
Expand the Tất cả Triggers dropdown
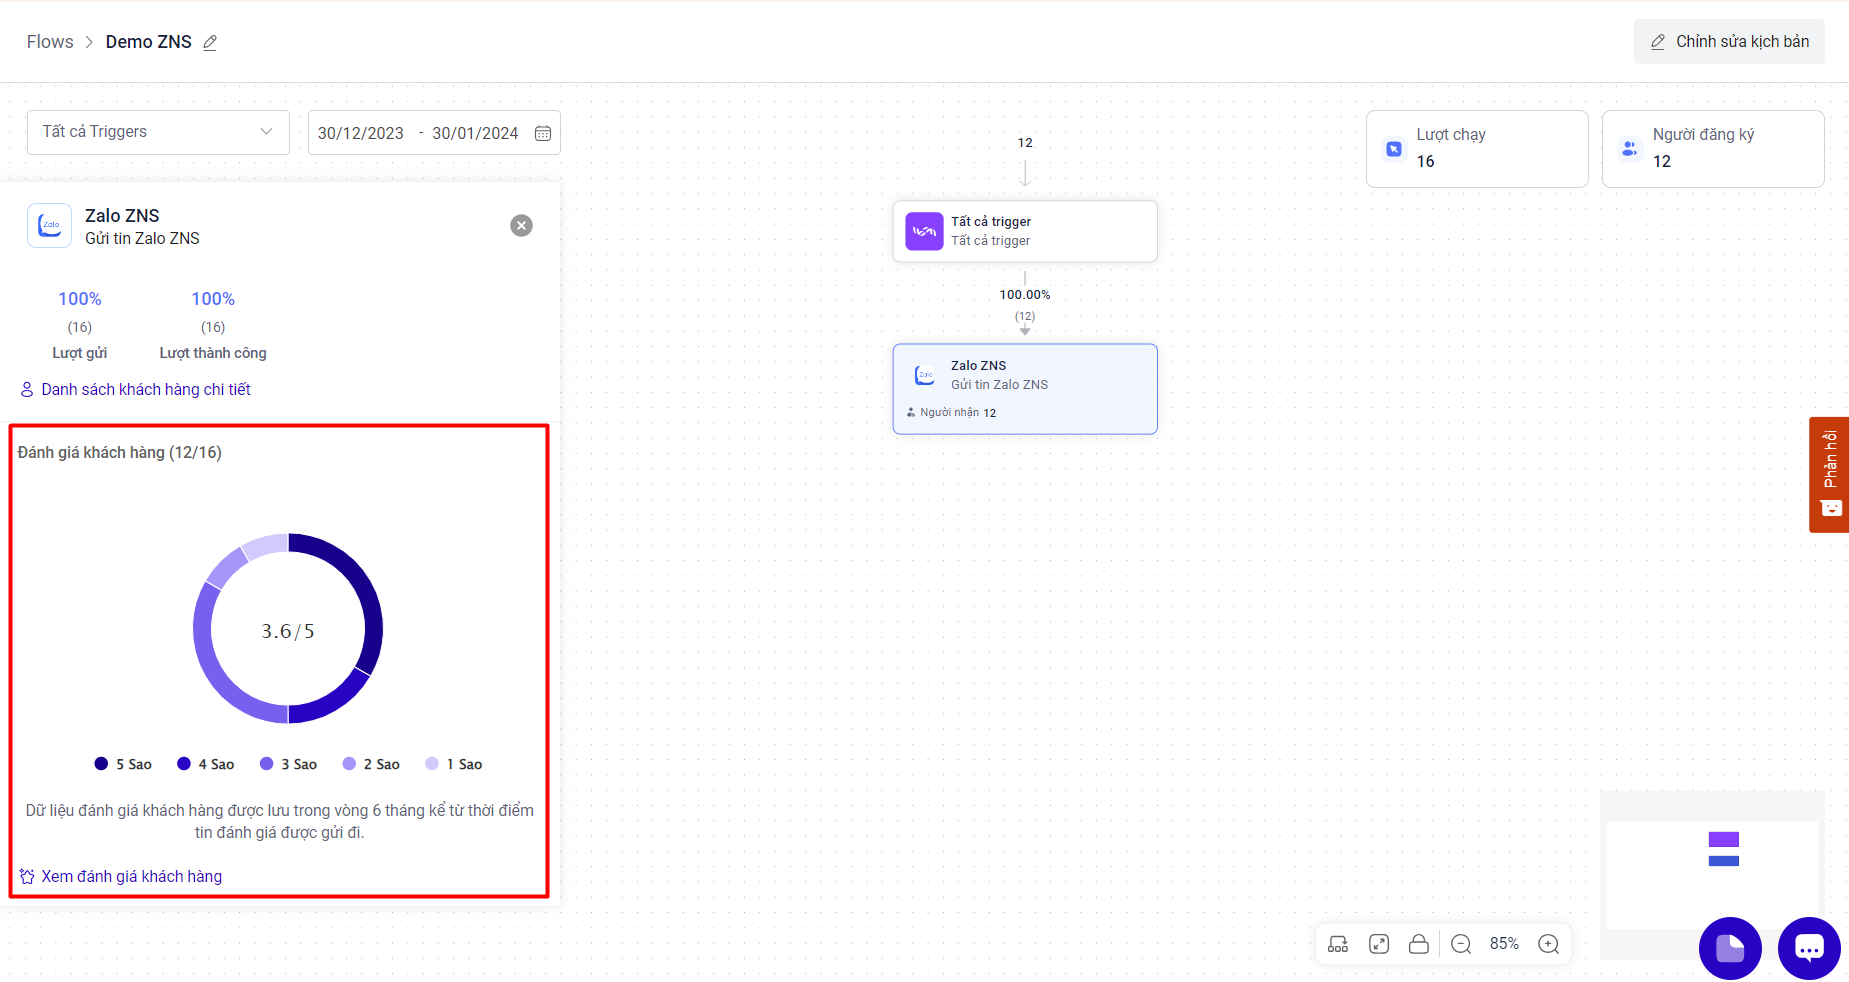click(158, 132)
